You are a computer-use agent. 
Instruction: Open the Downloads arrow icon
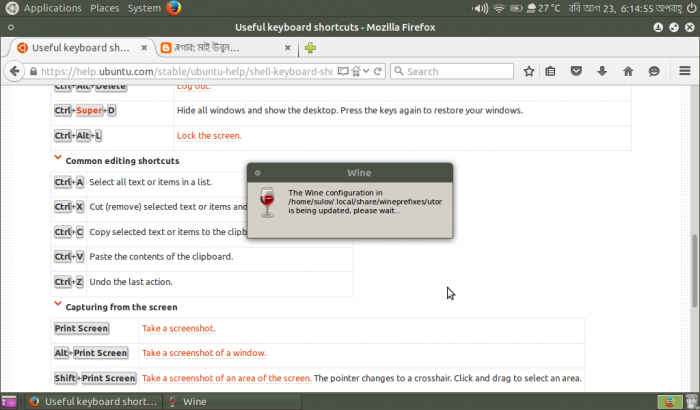tap(602, 71)
